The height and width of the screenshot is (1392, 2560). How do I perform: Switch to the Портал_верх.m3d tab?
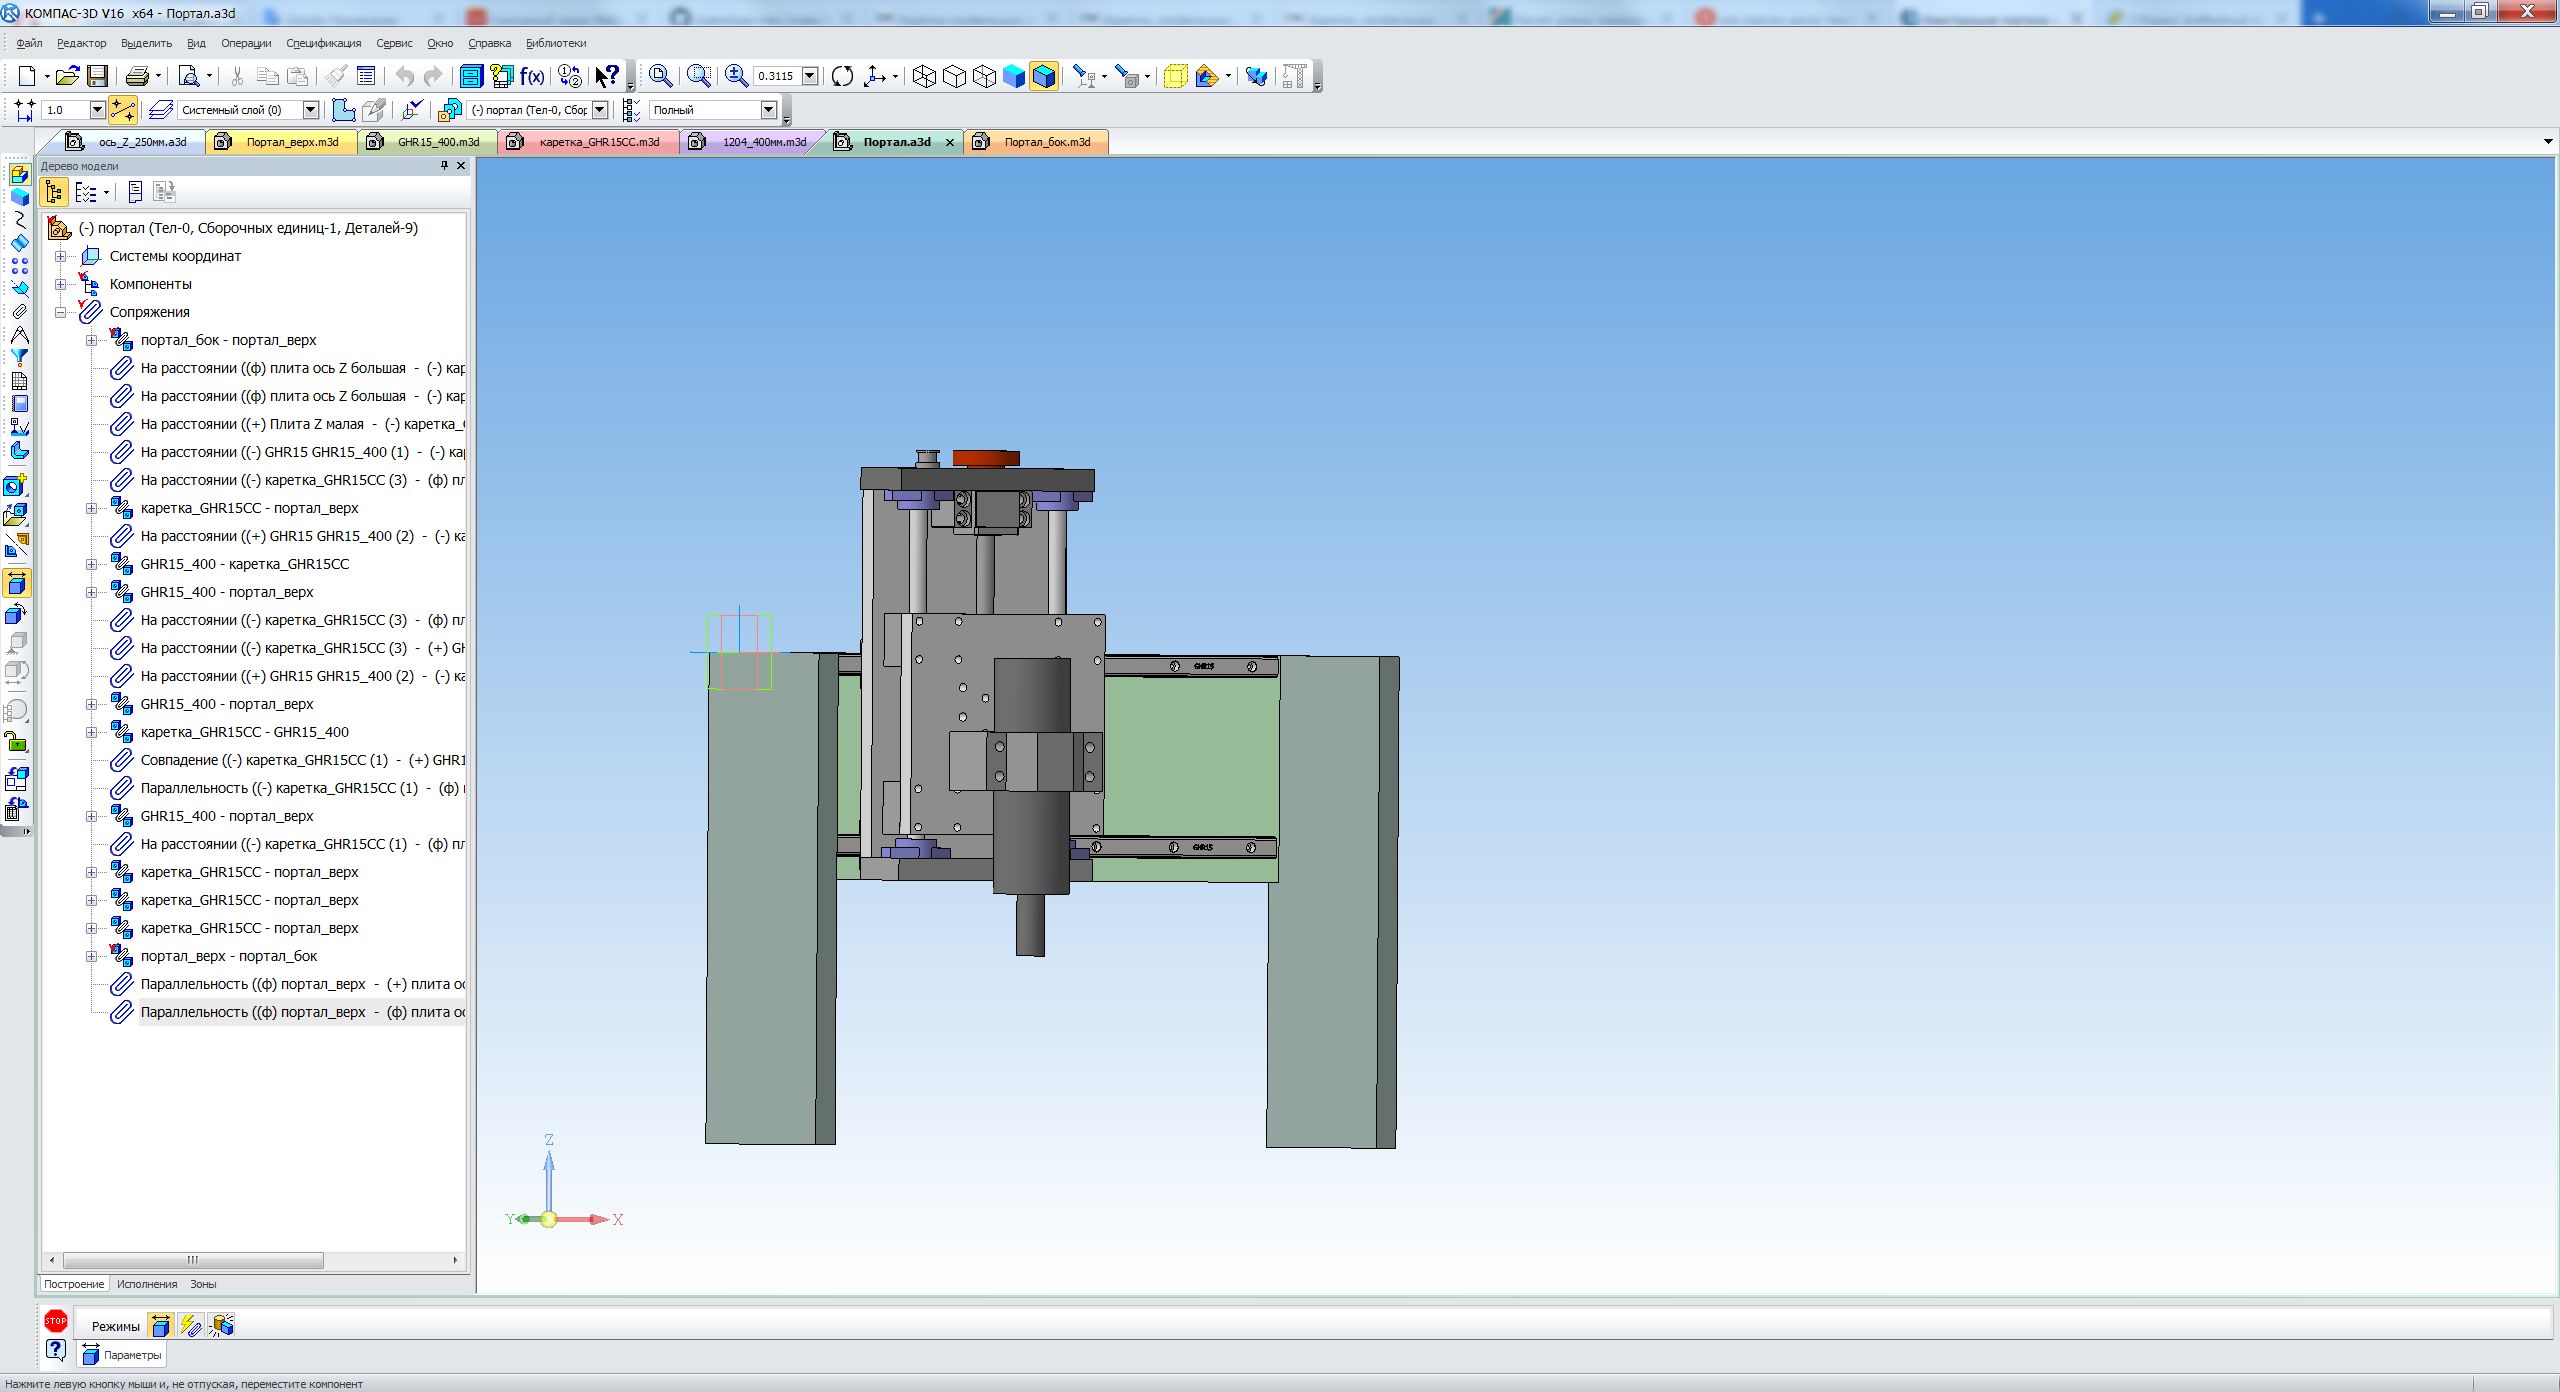(292, 142)
